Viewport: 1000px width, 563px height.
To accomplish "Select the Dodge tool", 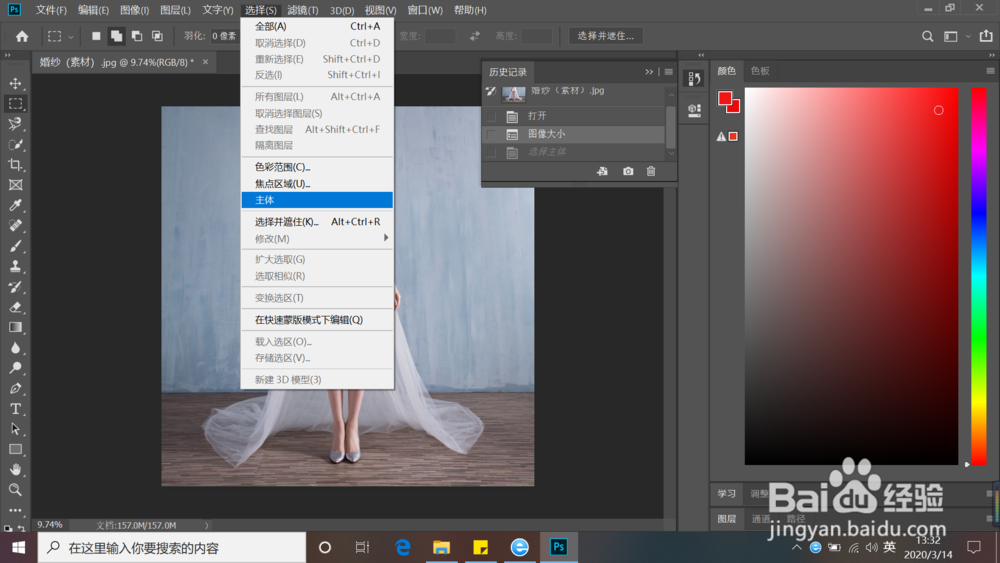I will [15, 368].
